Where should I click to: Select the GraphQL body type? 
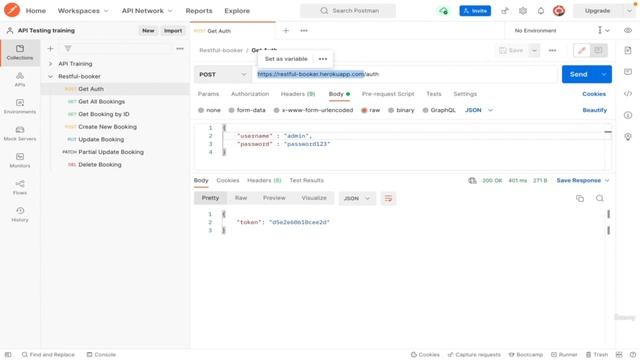pyautogui.click(x=439, y=110)
